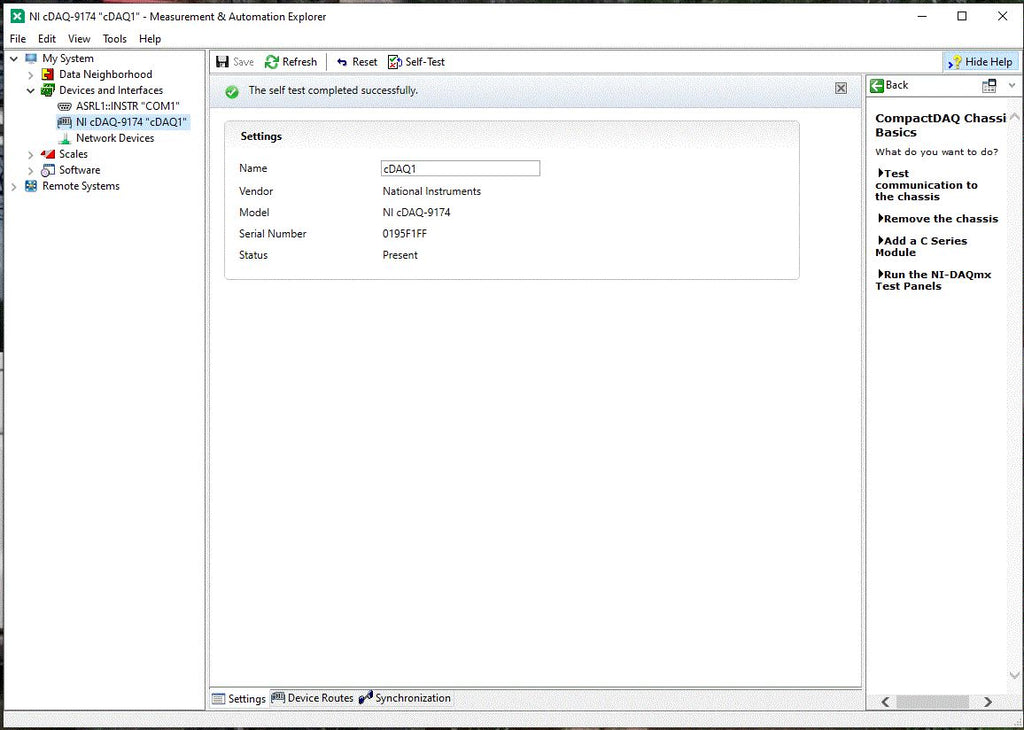The image size is (1024, 730).
Task: Open Test communication to the chassis help
Action: click(926, 185)
